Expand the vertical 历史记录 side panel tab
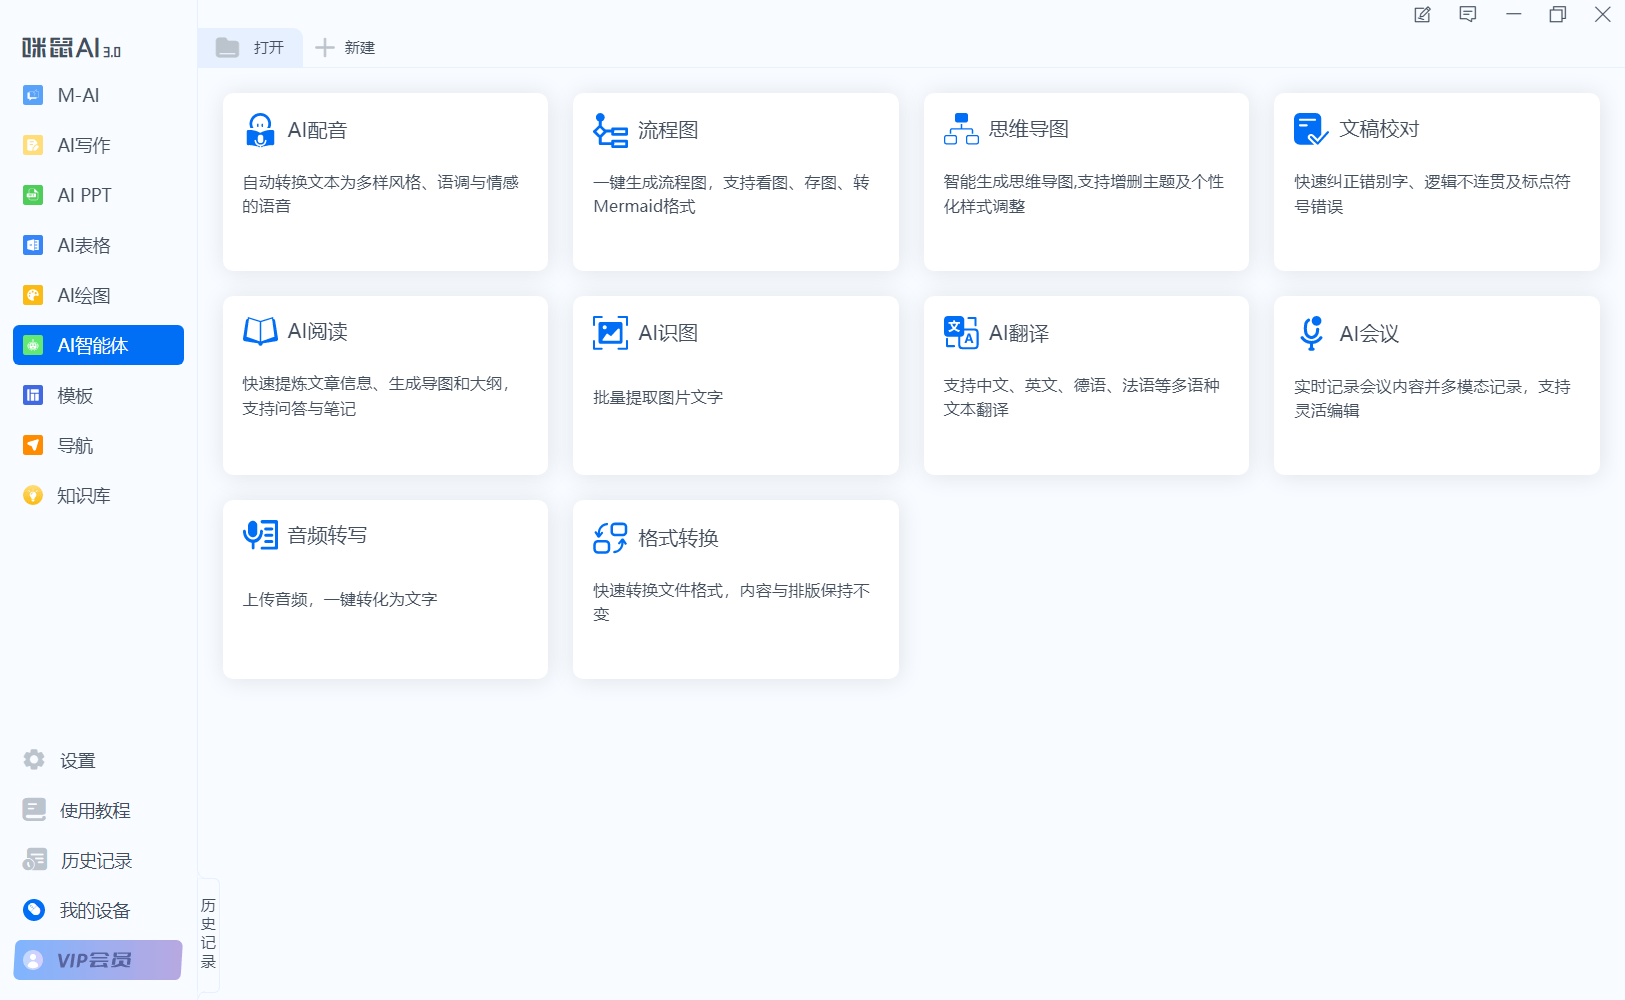 208,934
